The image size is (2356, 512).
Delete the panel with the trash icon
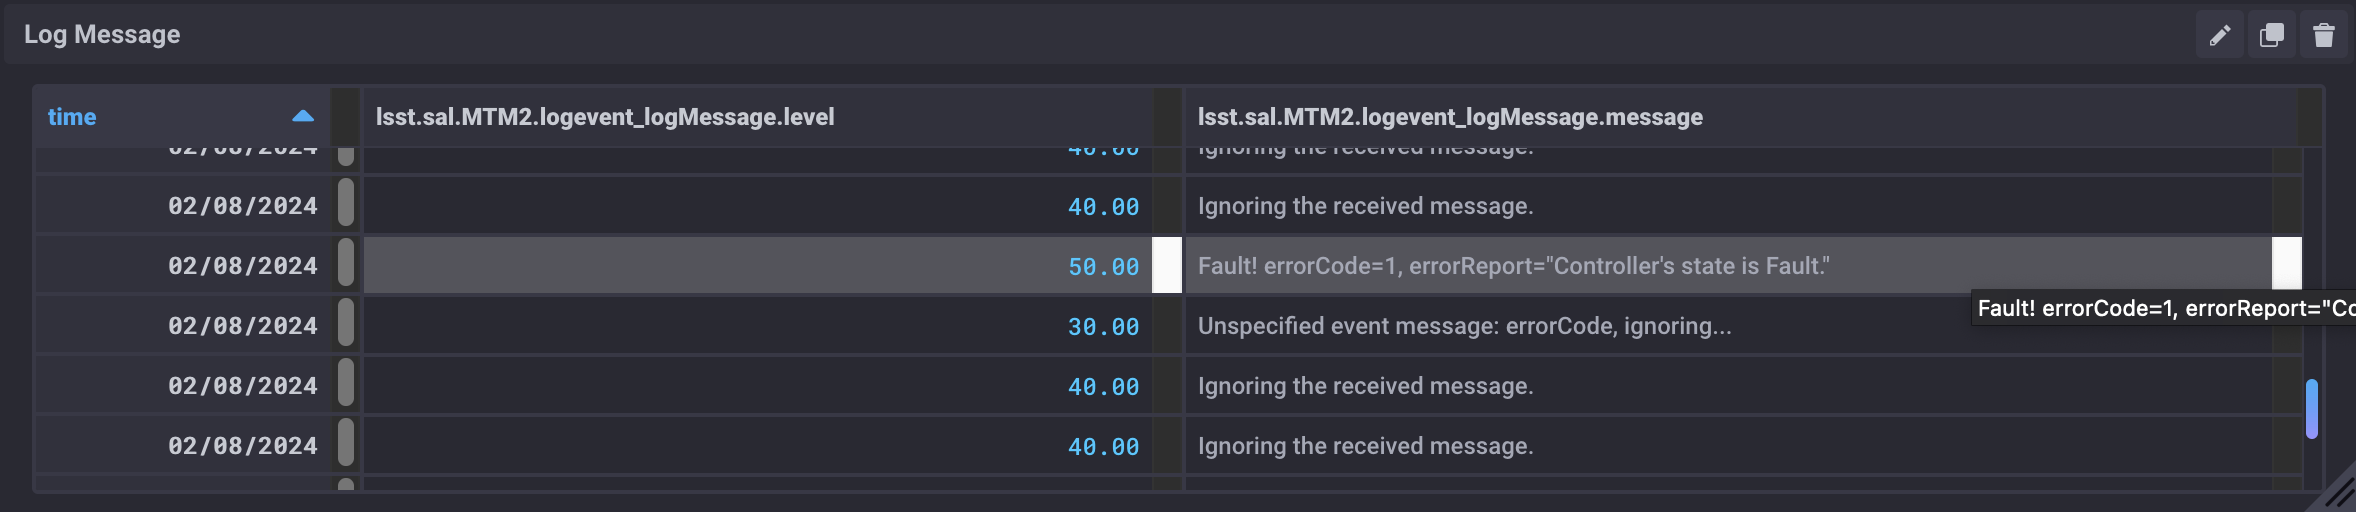[x=2323, y=36]
